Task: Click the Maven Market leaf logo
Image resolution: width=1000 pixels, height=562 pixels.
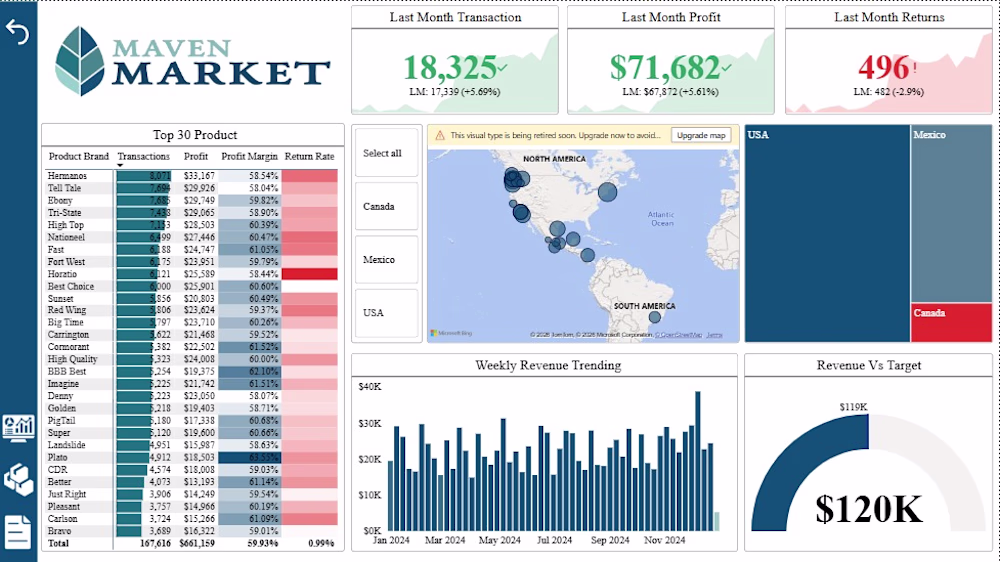Action: pyautogui.click(x=80, y=61)
